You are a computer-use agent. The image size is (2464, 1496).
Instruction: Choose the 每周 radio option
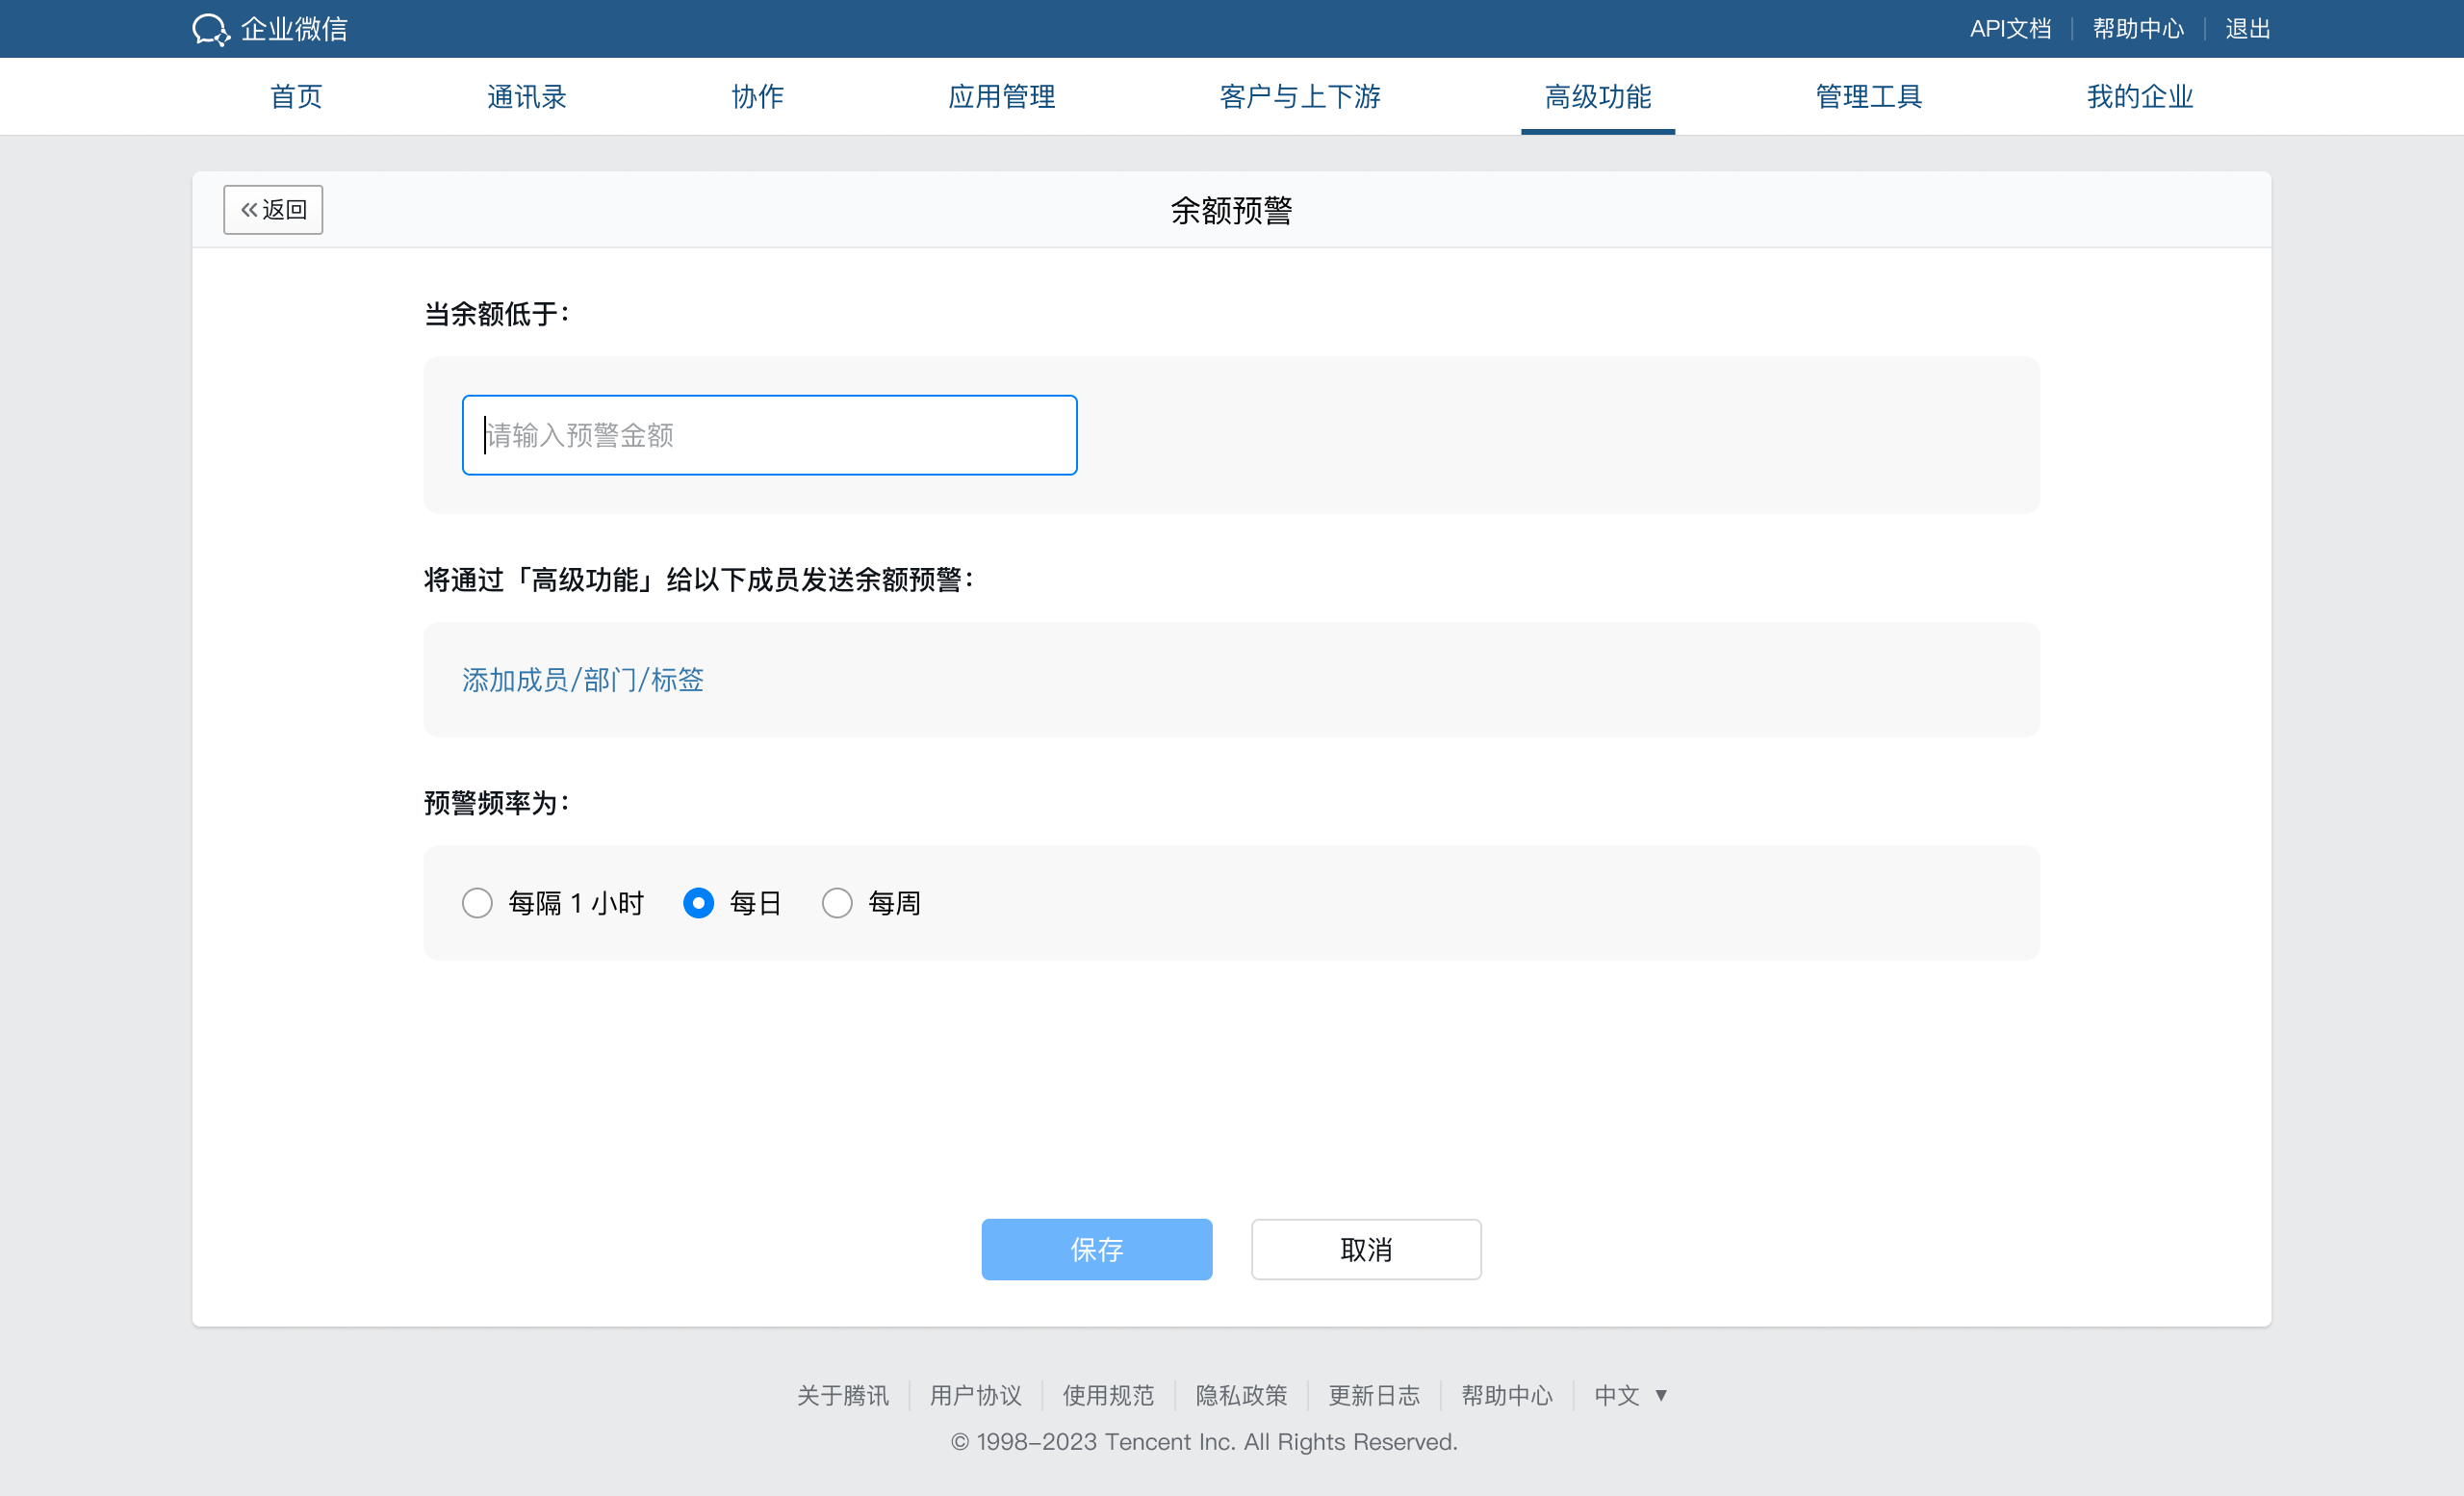coord(837,903)
